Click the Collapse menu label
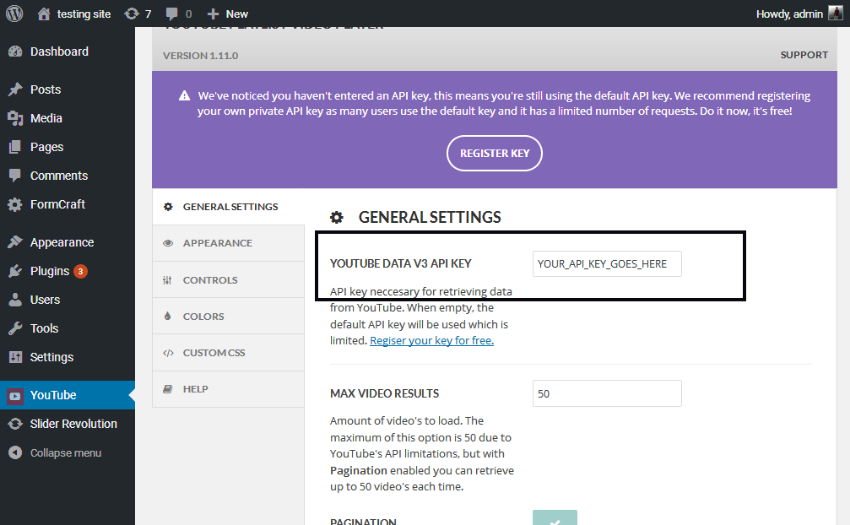Image resolution: width=850 pixels, height=525 pixels. (x=66, y=453)
